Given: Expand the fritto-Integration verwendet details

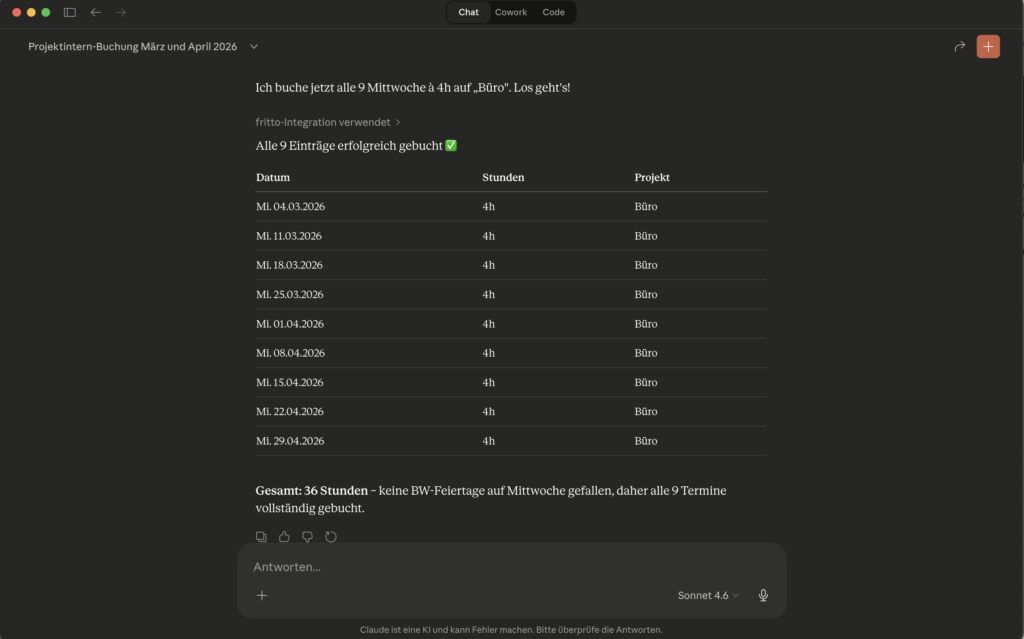Looking at the screenshot, I should pos(328,122).
